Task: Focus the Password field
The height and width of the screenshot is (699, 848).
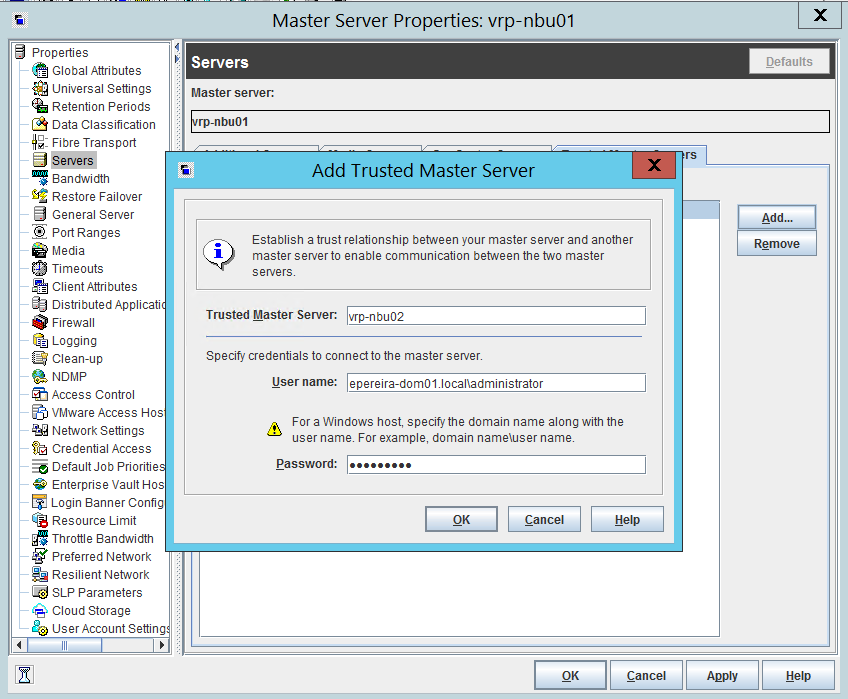Action: tap(496, 465)
